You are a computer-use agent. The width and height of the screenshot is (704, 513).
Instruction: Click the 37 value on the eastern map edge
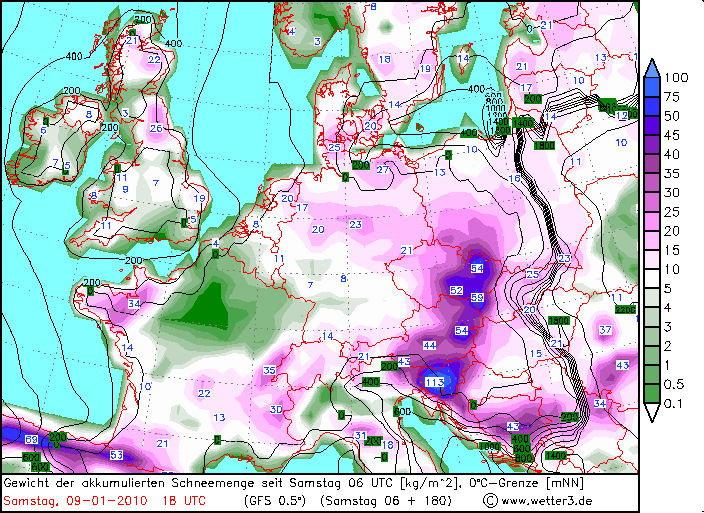[x=605, y=330]
